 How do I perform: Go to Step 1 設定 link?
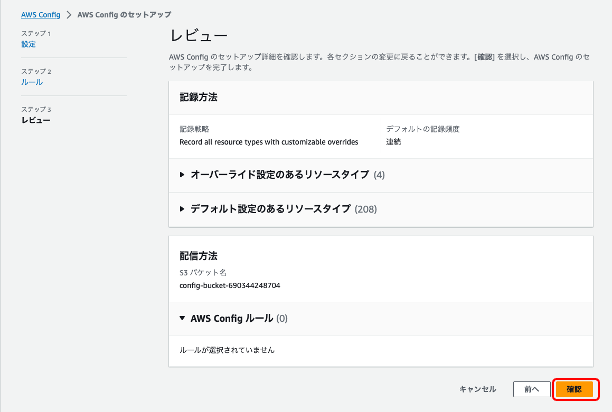point(28,44)
